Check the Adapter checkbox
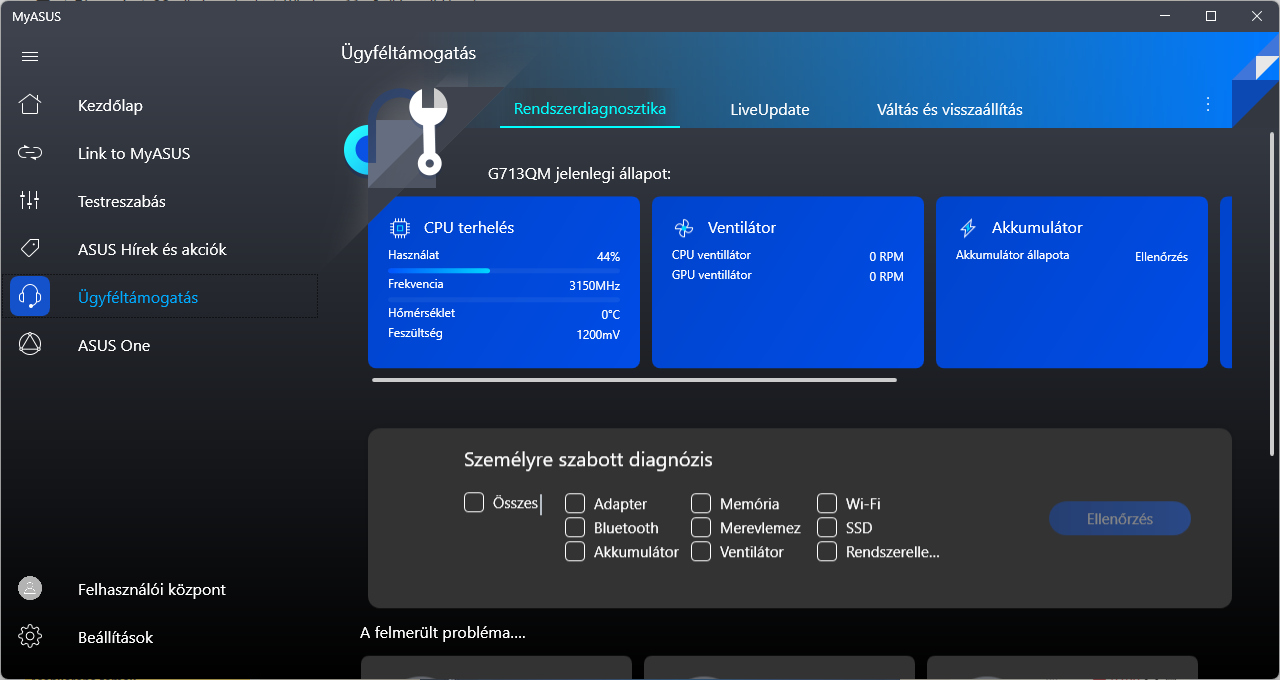Image resolution: width=1280 pixels, height=680 pixels. tap(575, 503)
